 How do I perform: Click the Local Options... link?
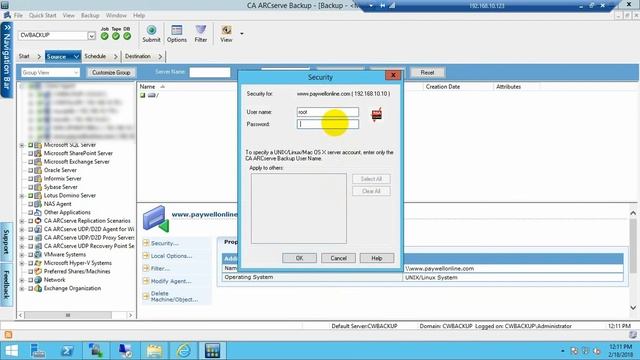click(x=171, y=256)
